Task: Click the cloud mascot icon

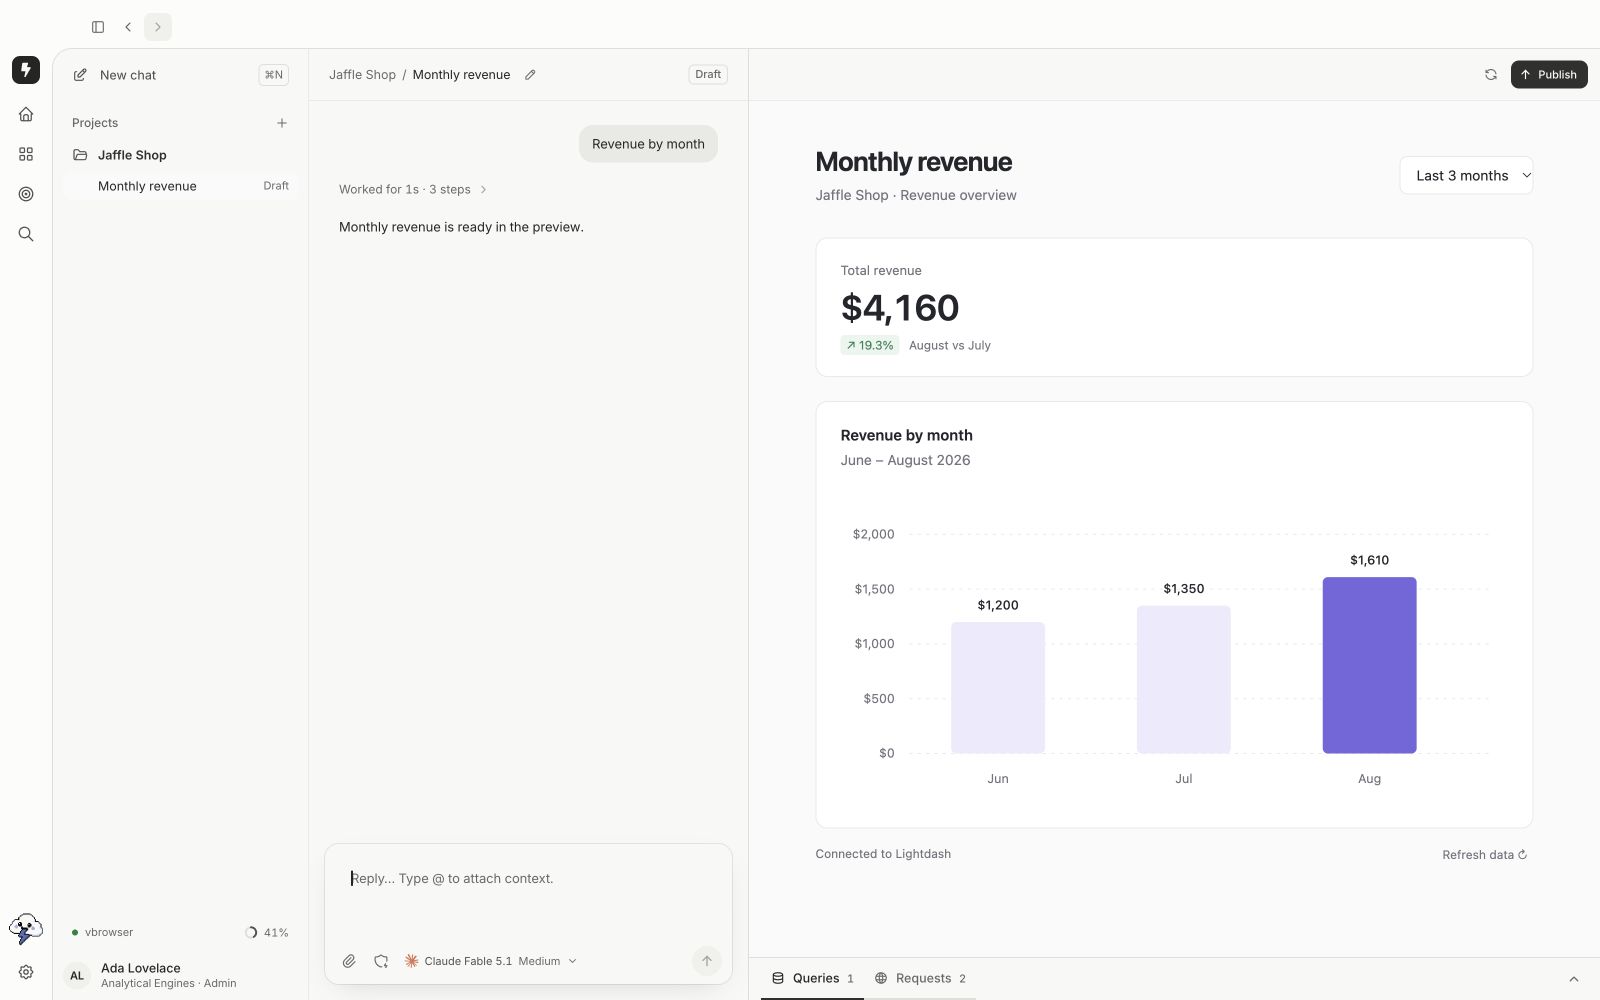Action: [x=26, y=929]
